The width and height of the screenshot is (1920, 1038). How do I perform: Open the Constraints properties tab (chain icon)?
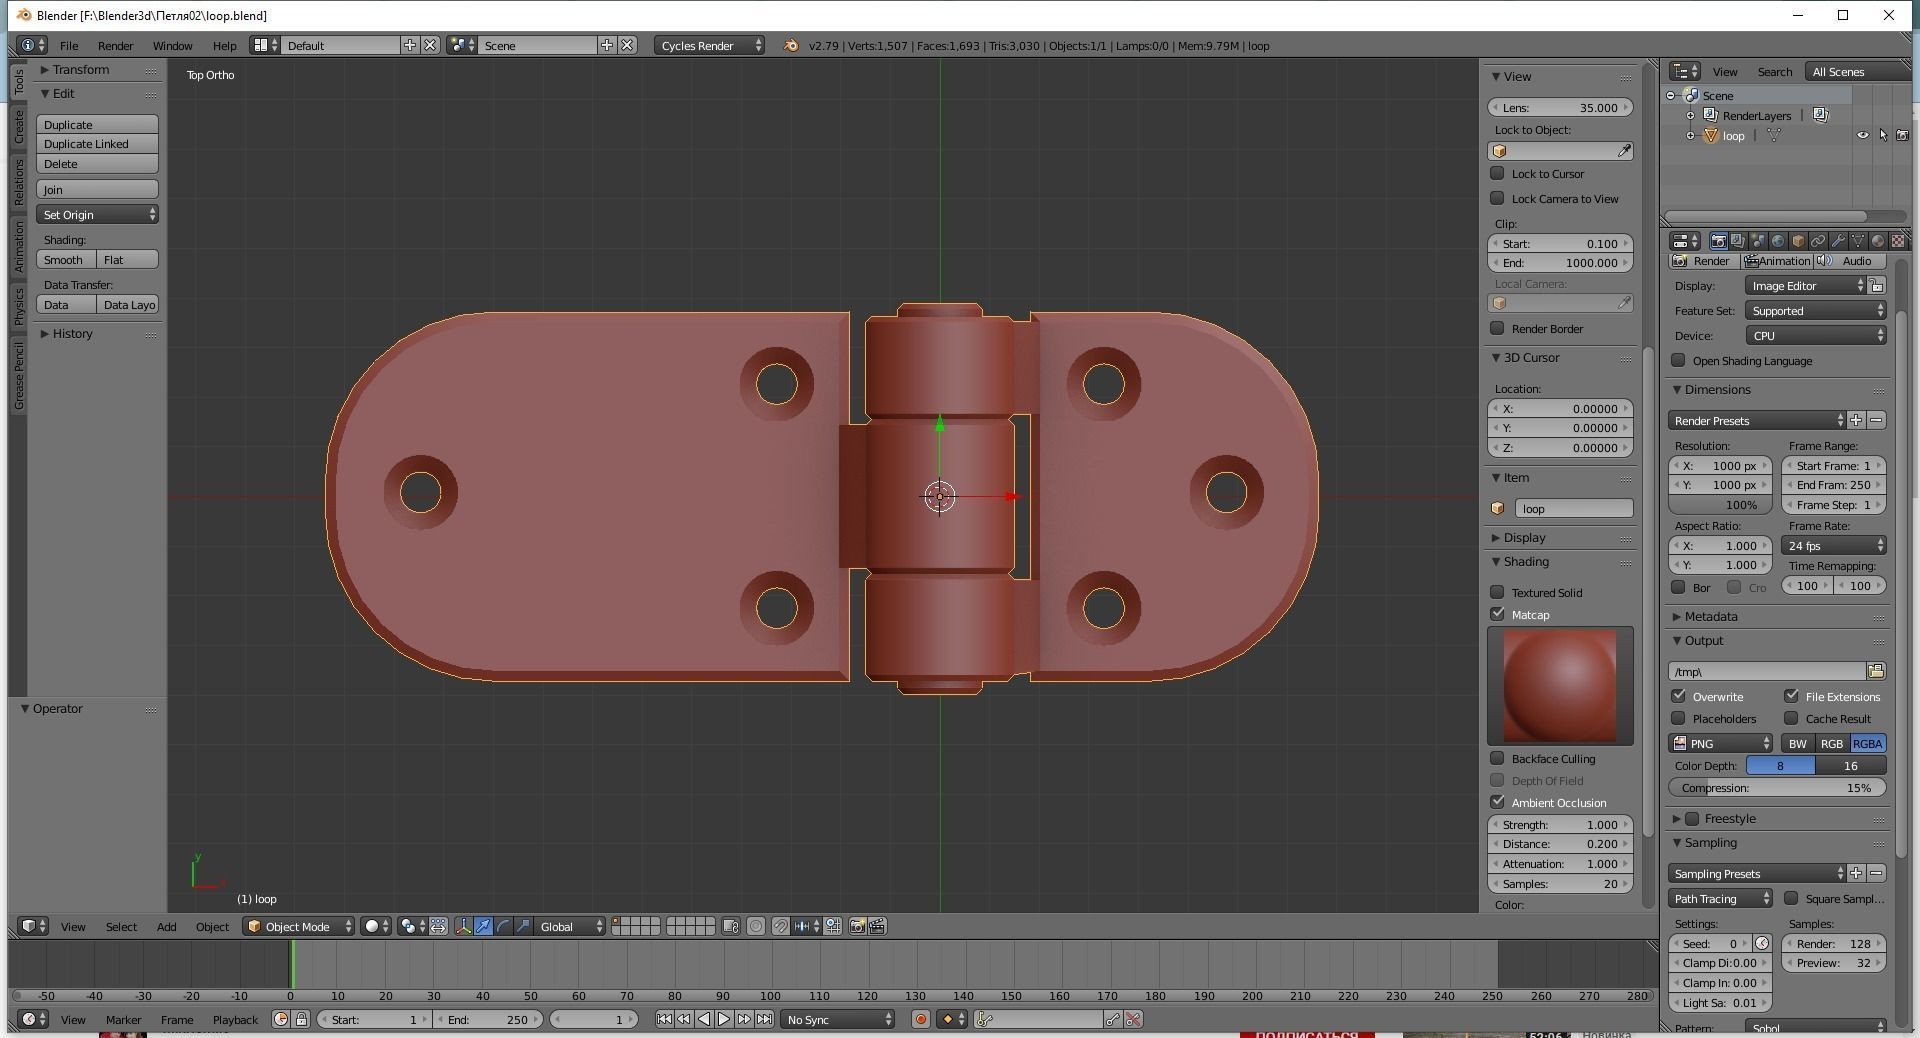(x=1818, y=241)
